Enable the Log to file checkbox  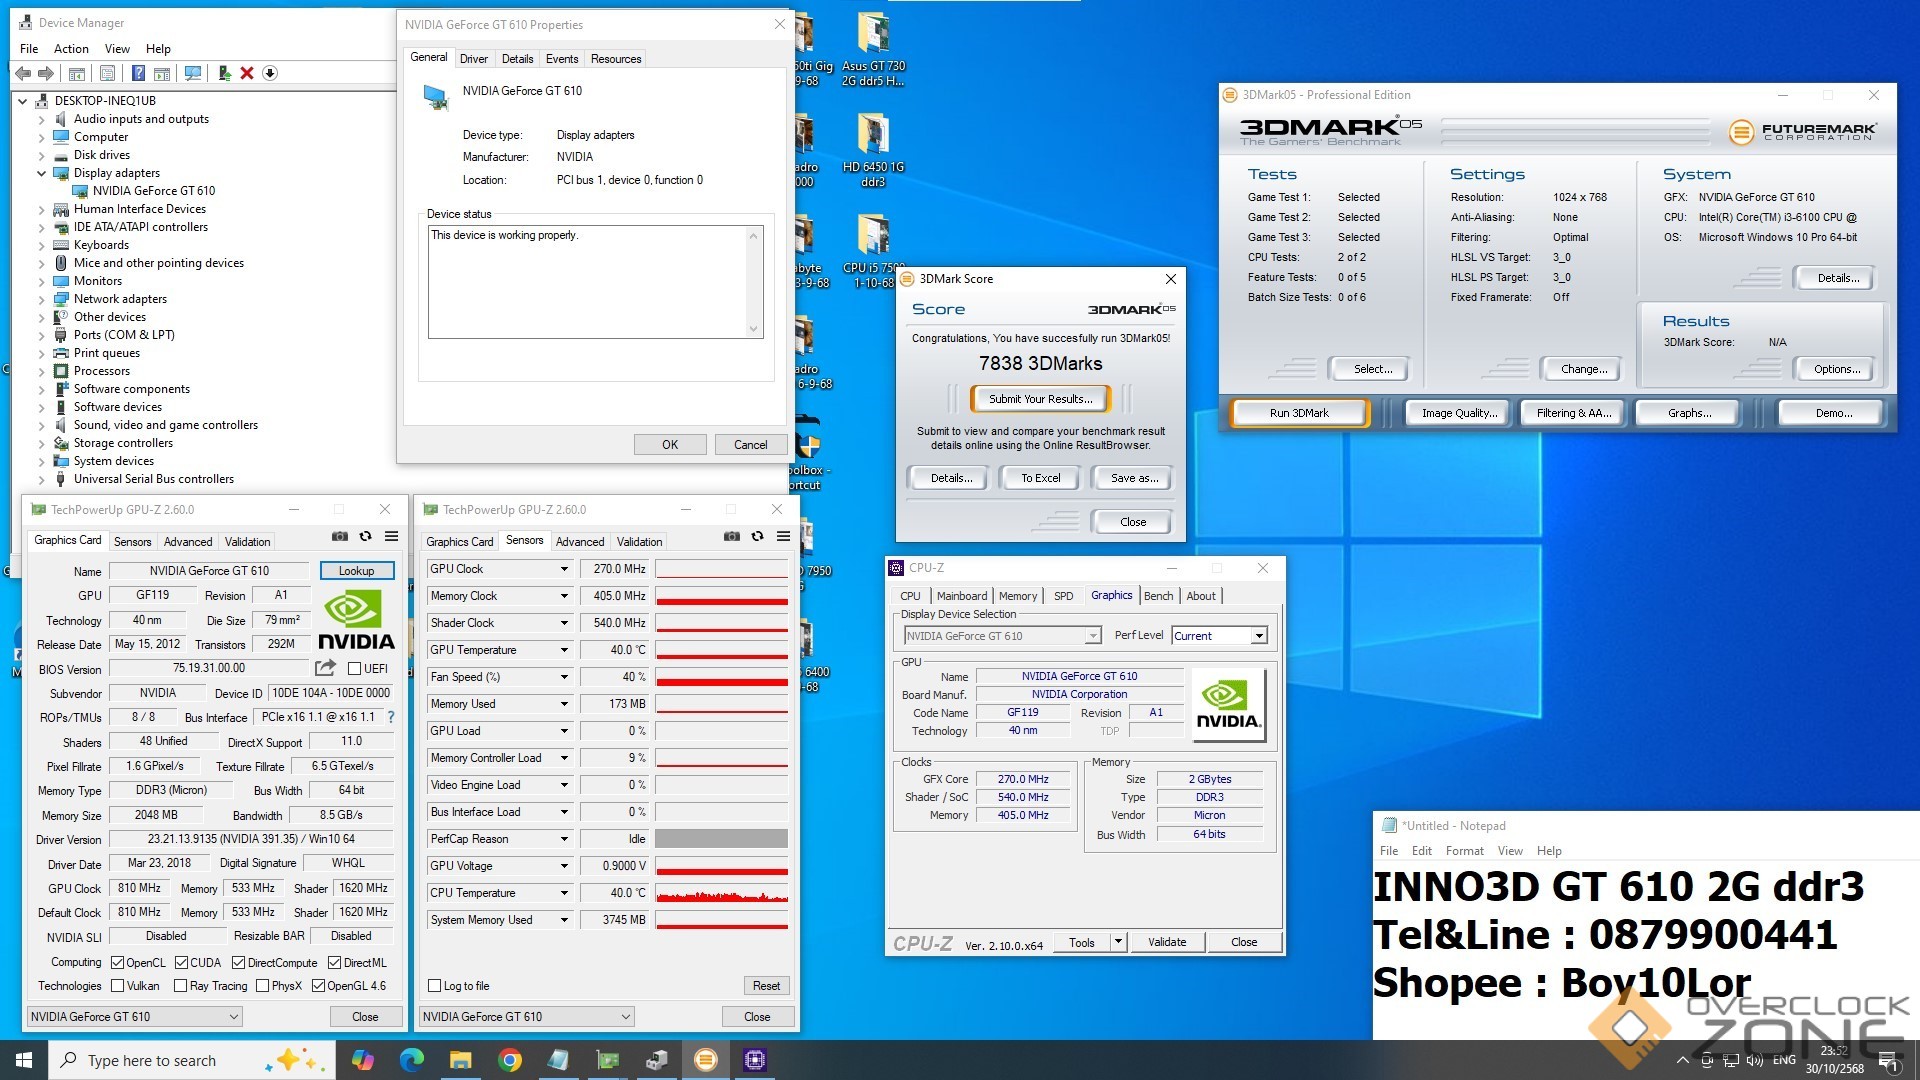coord(435,986)
